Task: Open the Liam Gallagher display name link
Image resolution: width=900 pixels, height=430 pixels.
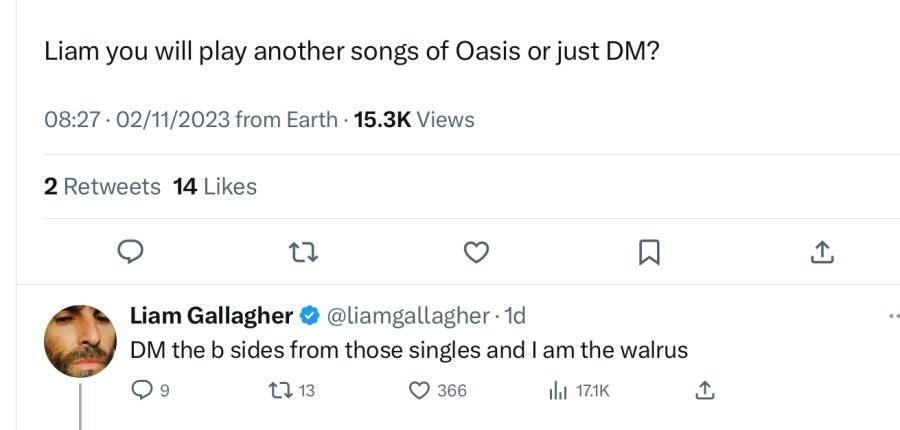Action: pos(211,316)
